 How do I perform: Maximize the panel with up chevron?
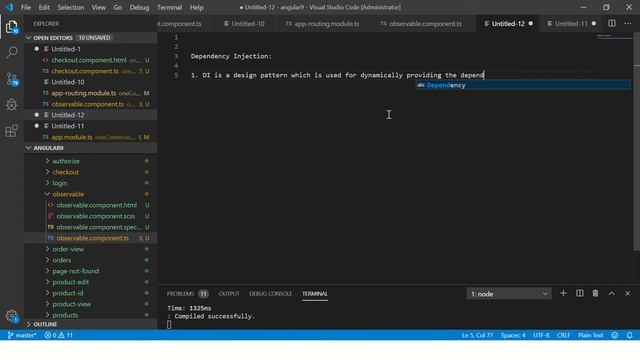click(611, 293)
